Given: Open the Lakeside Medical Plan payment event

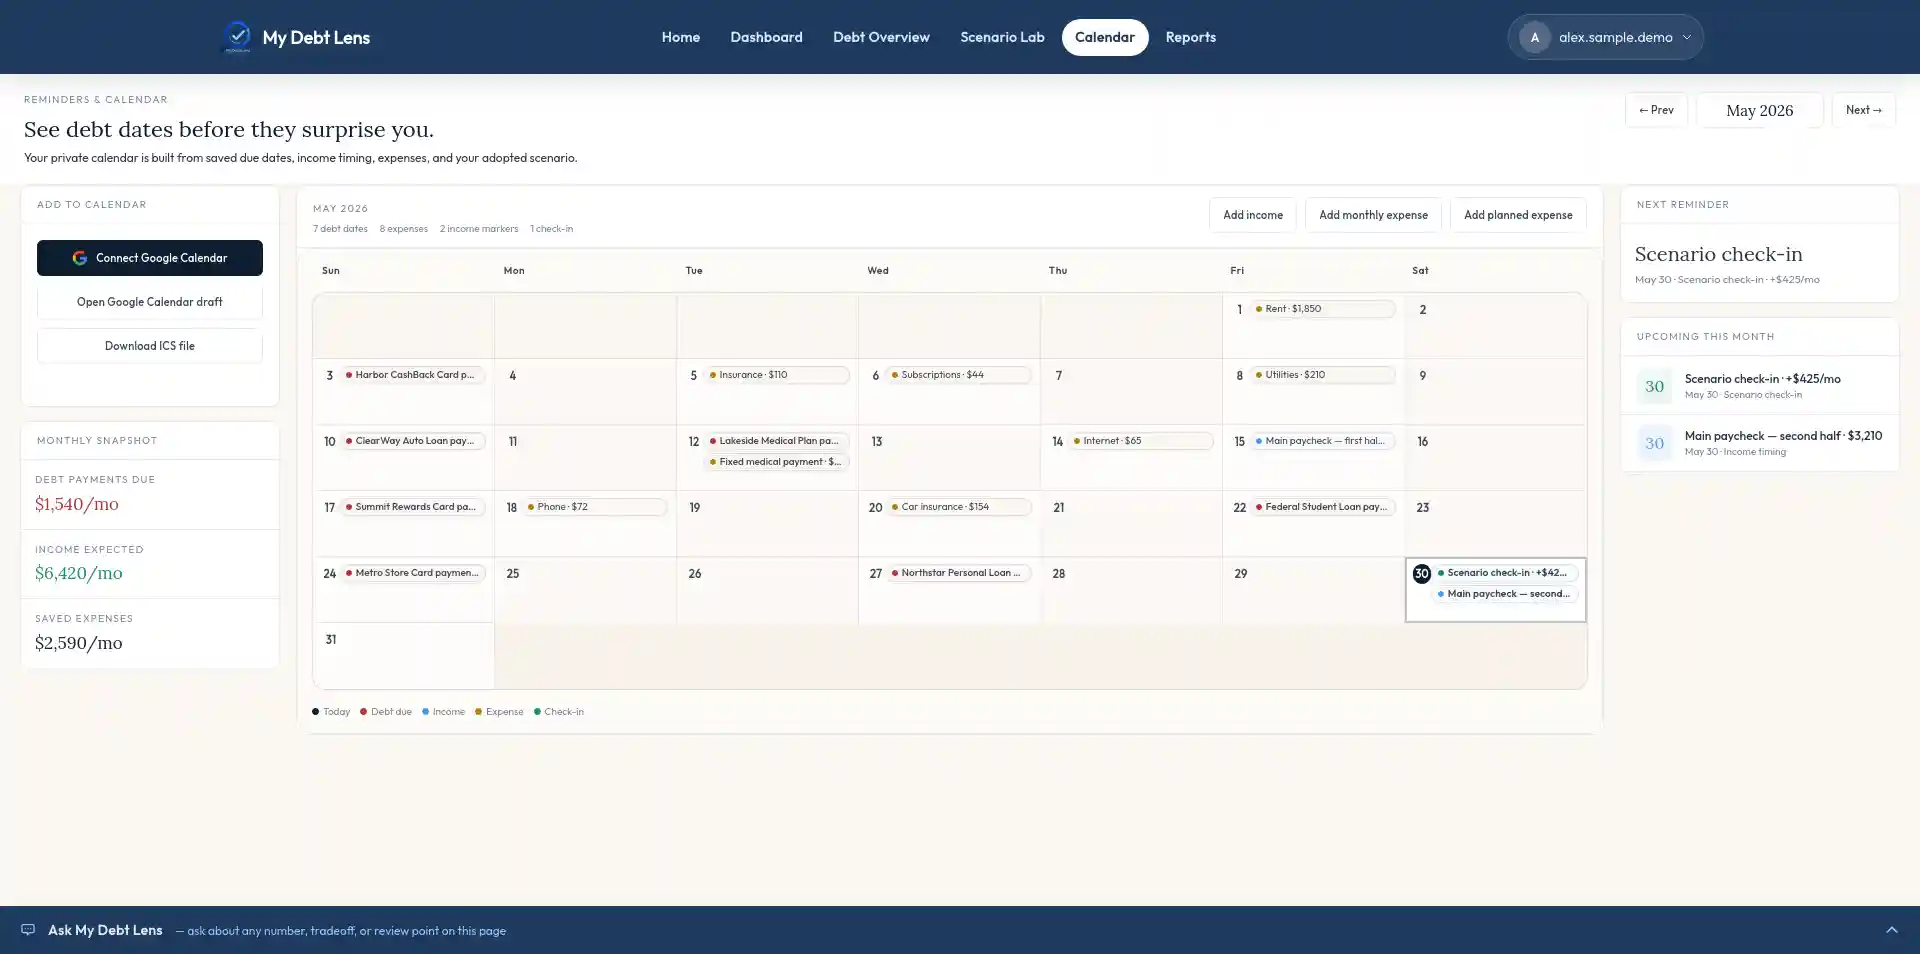Looking at the screenshot, I should tap(777, 441).
